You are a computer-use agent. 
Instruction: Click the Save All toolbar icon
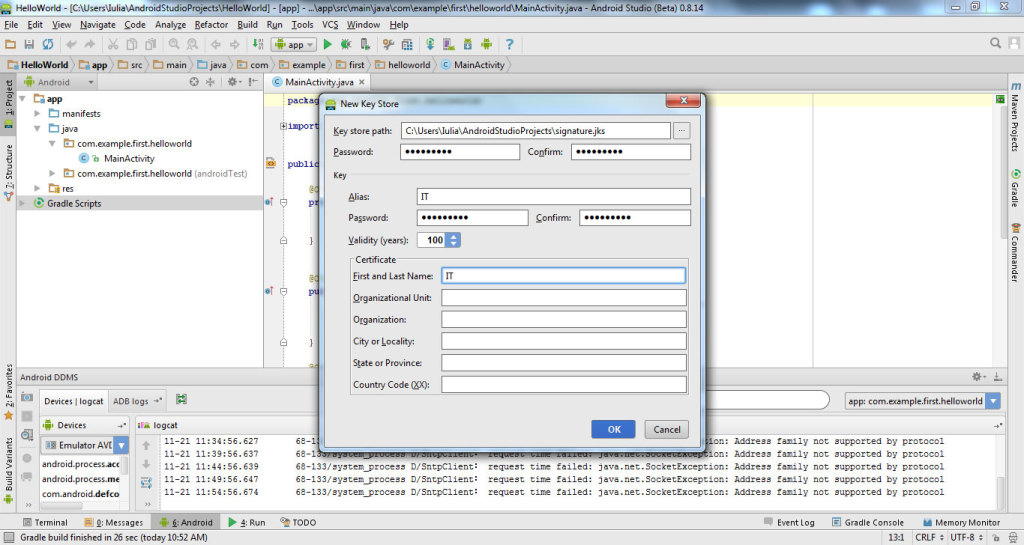tap(29, 44)
